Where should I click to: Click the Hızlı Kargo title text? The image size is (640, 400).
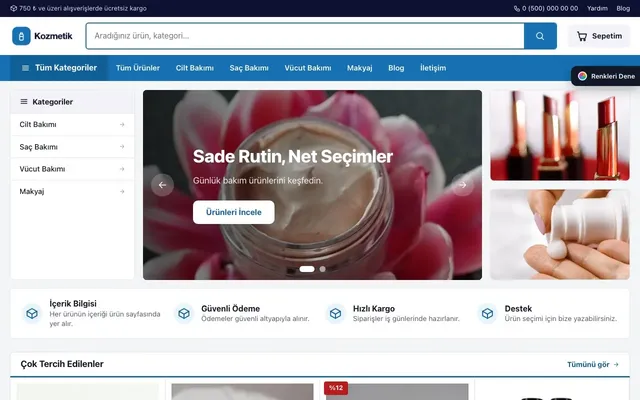click(373, 309)
